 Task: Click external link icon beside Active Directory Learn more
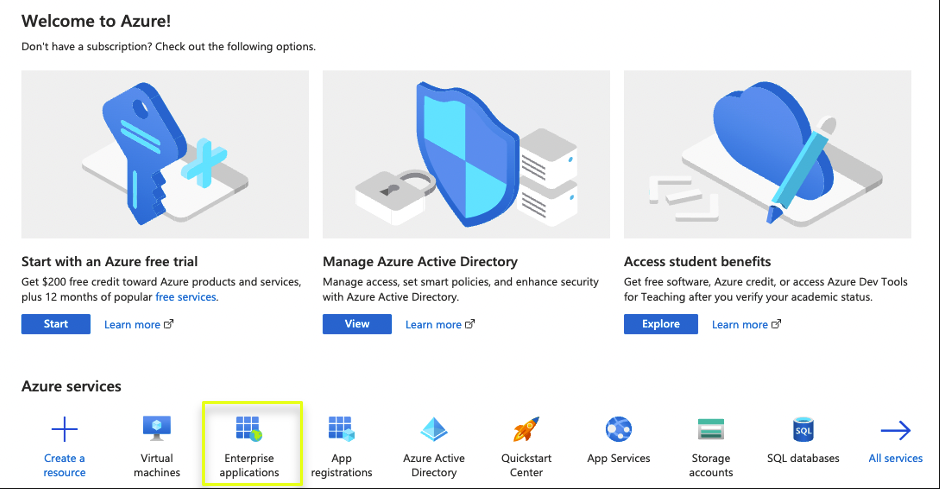pyautogui.click(x=470, y=324)
